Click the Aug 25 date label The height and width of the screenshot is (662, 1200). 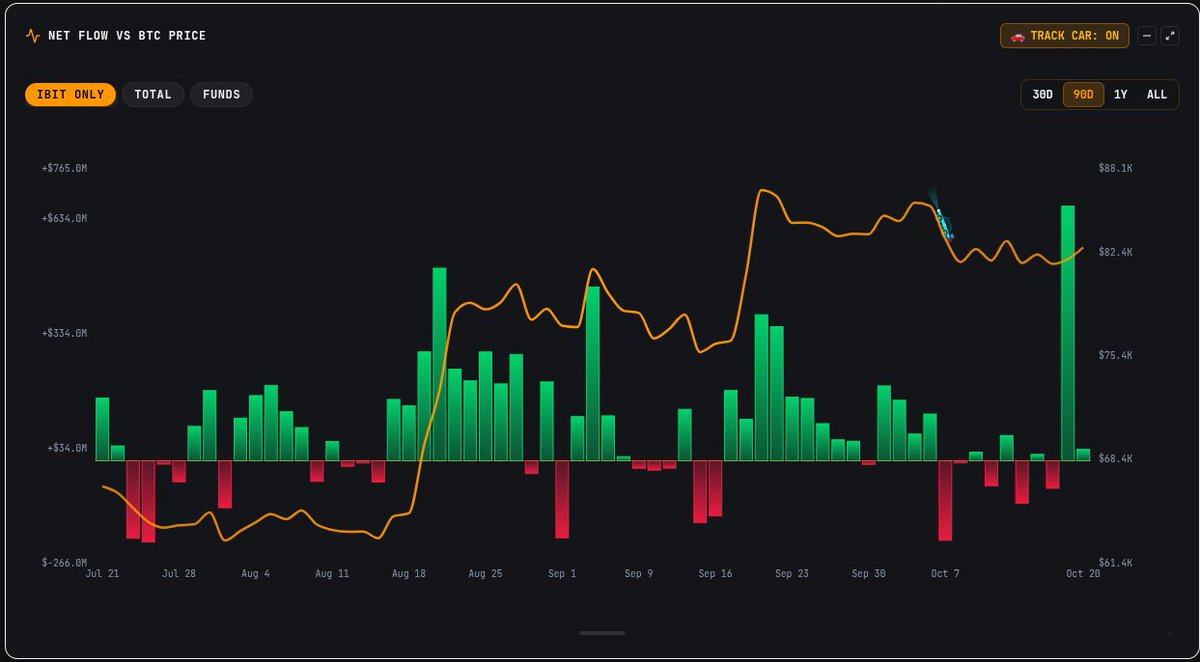pyautogui.click(x=485, y=574)
